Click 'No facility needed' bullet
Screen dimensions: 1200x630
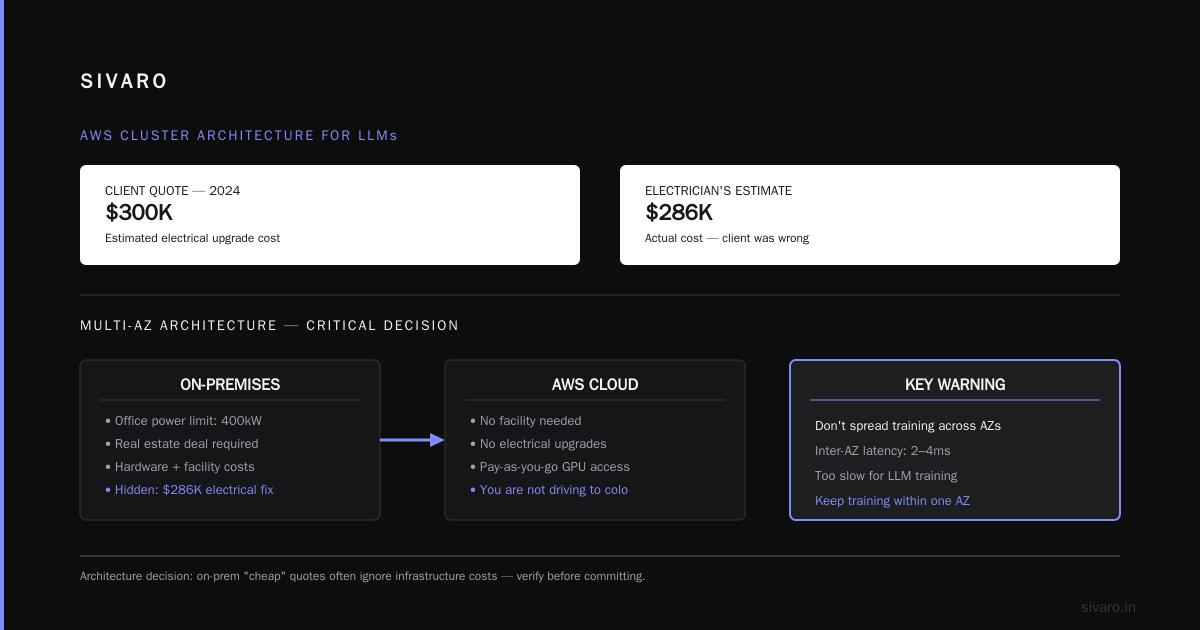(525, 421)
